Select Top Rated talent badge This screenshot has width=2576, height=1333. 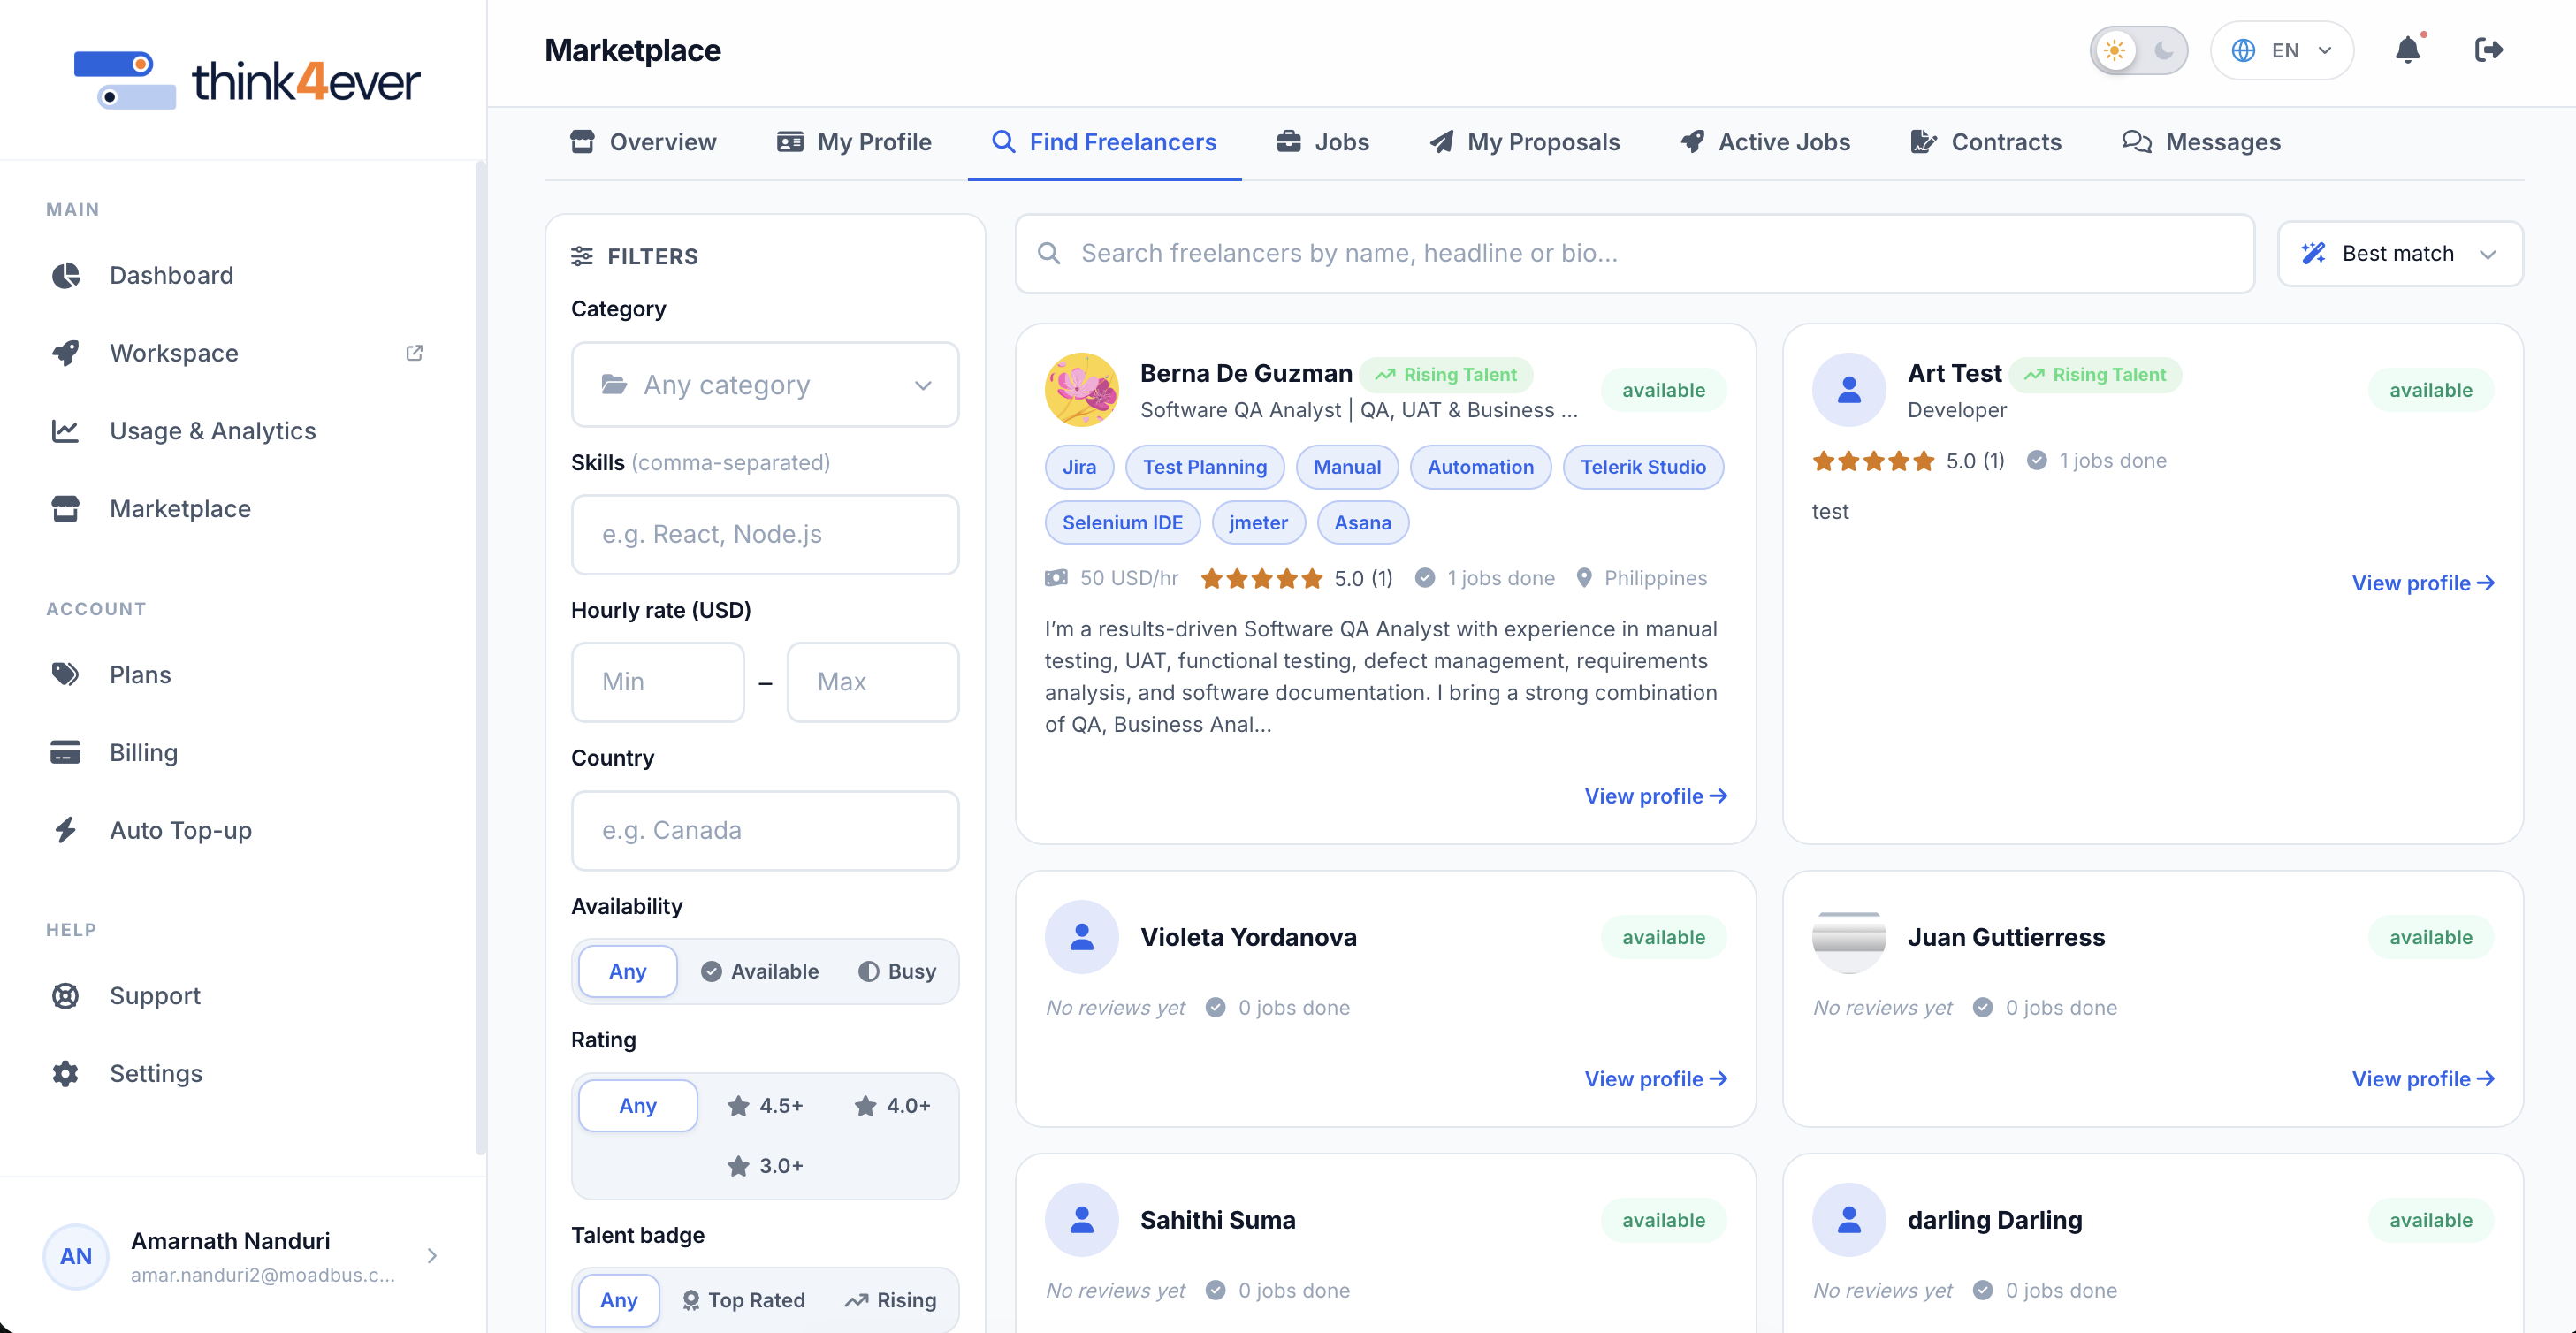743,1300
